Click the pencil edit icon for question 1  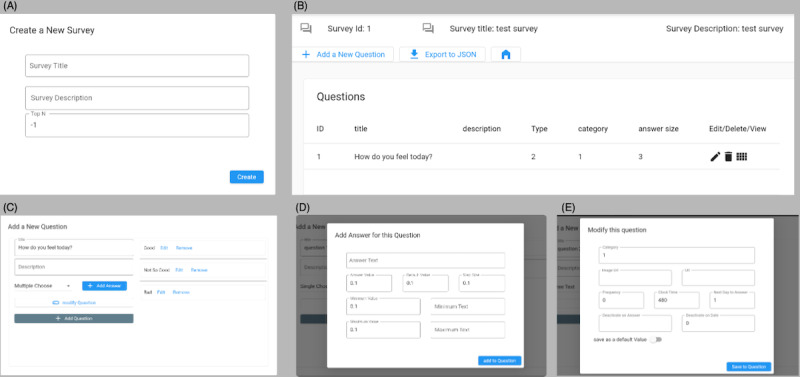point(715,157)
